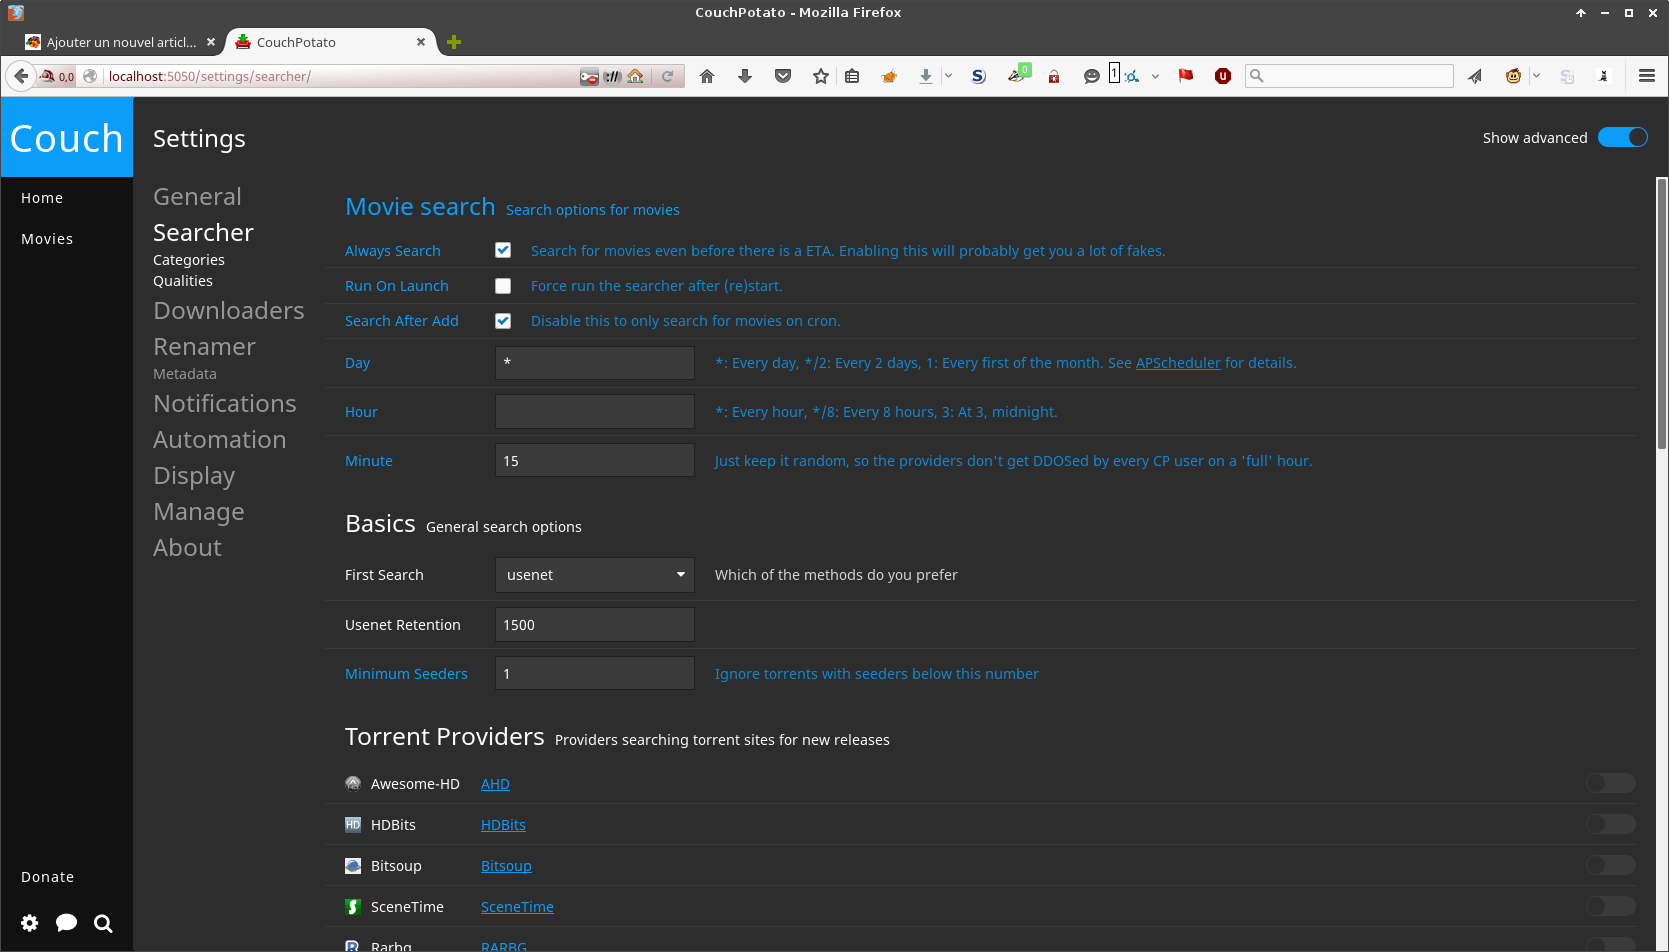The width and height of the screenshot is (1669, 952).
Task: Open the settings gear icon in sidebar
Action: (x=30, y=923)
